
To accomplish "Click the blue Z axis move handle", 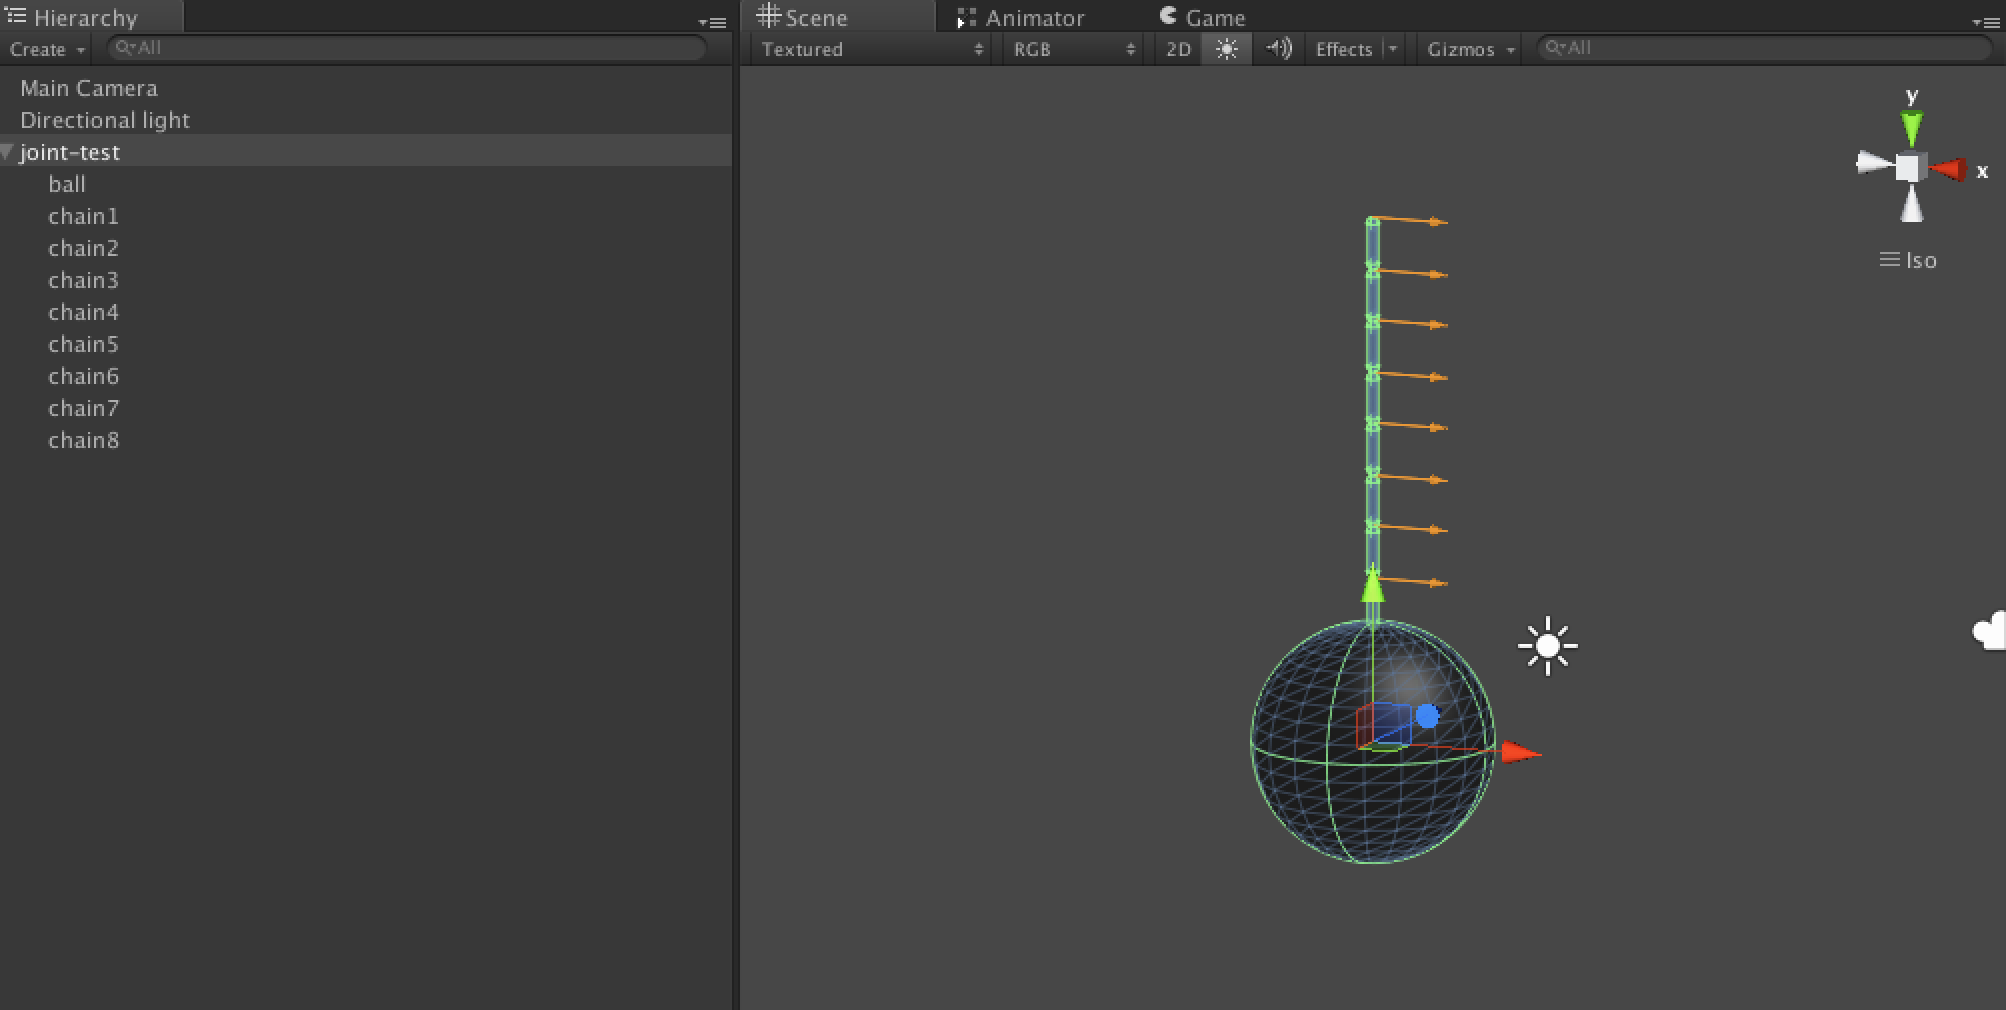I will coord(1427,716).
